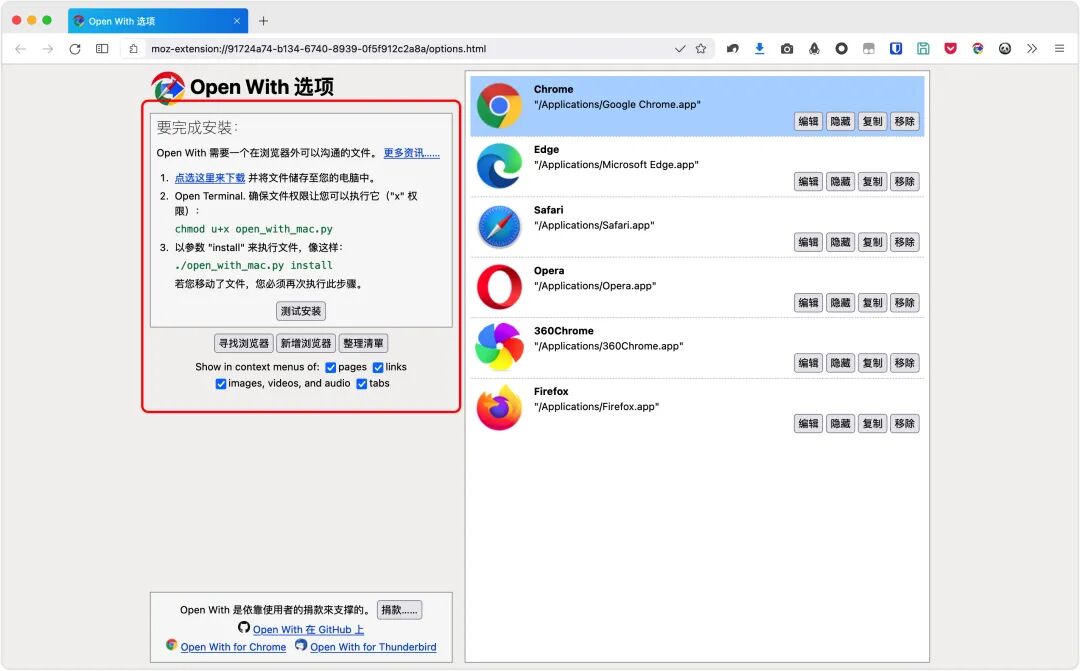The width and height of the screenshot is (1080, 671).
Task: Click the Chrome browser icon in list
Action: pyautogui.click(x=499, y=105)
